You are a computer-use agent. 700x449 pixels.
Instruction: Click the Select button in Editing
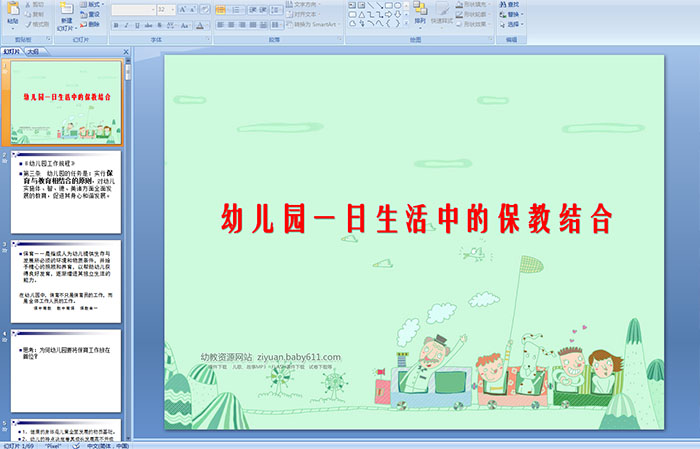(511, 24)
